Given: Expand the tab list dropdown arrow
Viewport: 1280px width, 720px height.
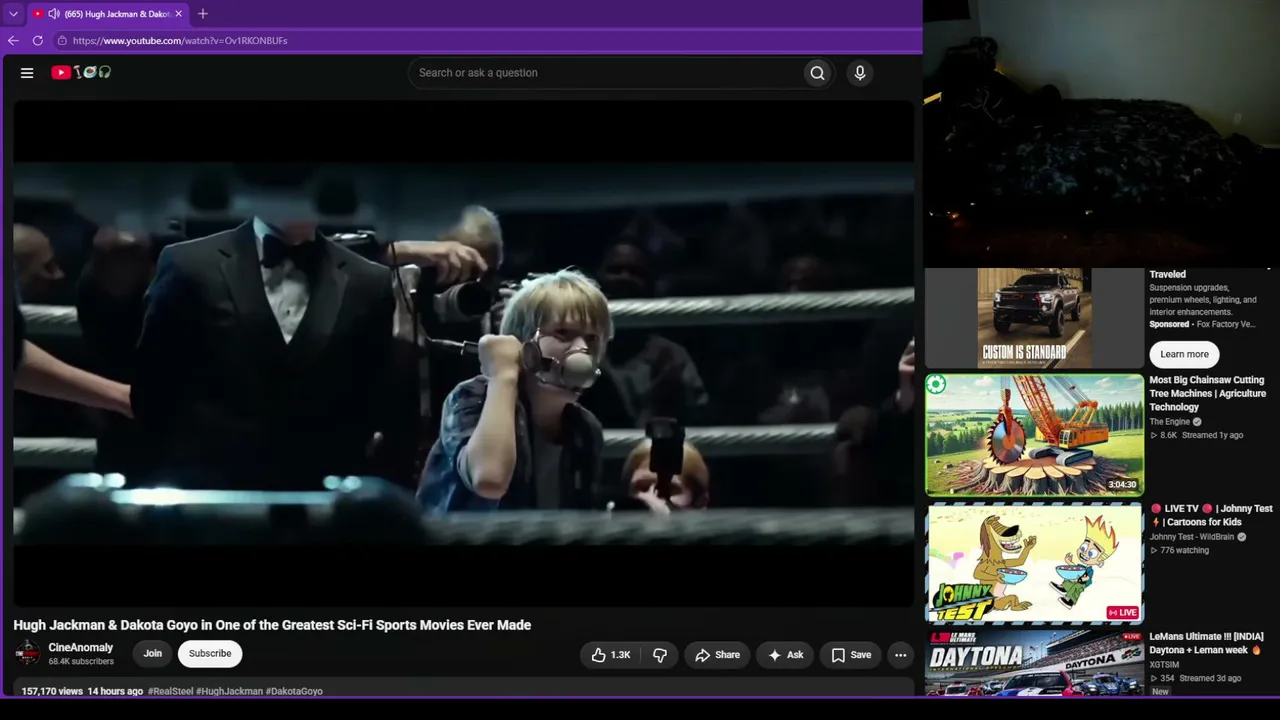Looking at the screenshot, I should [13, 14].
